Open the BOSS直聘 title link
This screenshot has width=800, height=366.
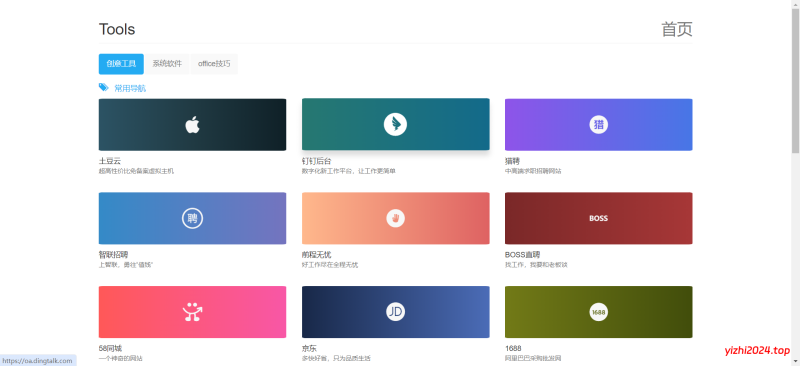[x=522, y=255]
